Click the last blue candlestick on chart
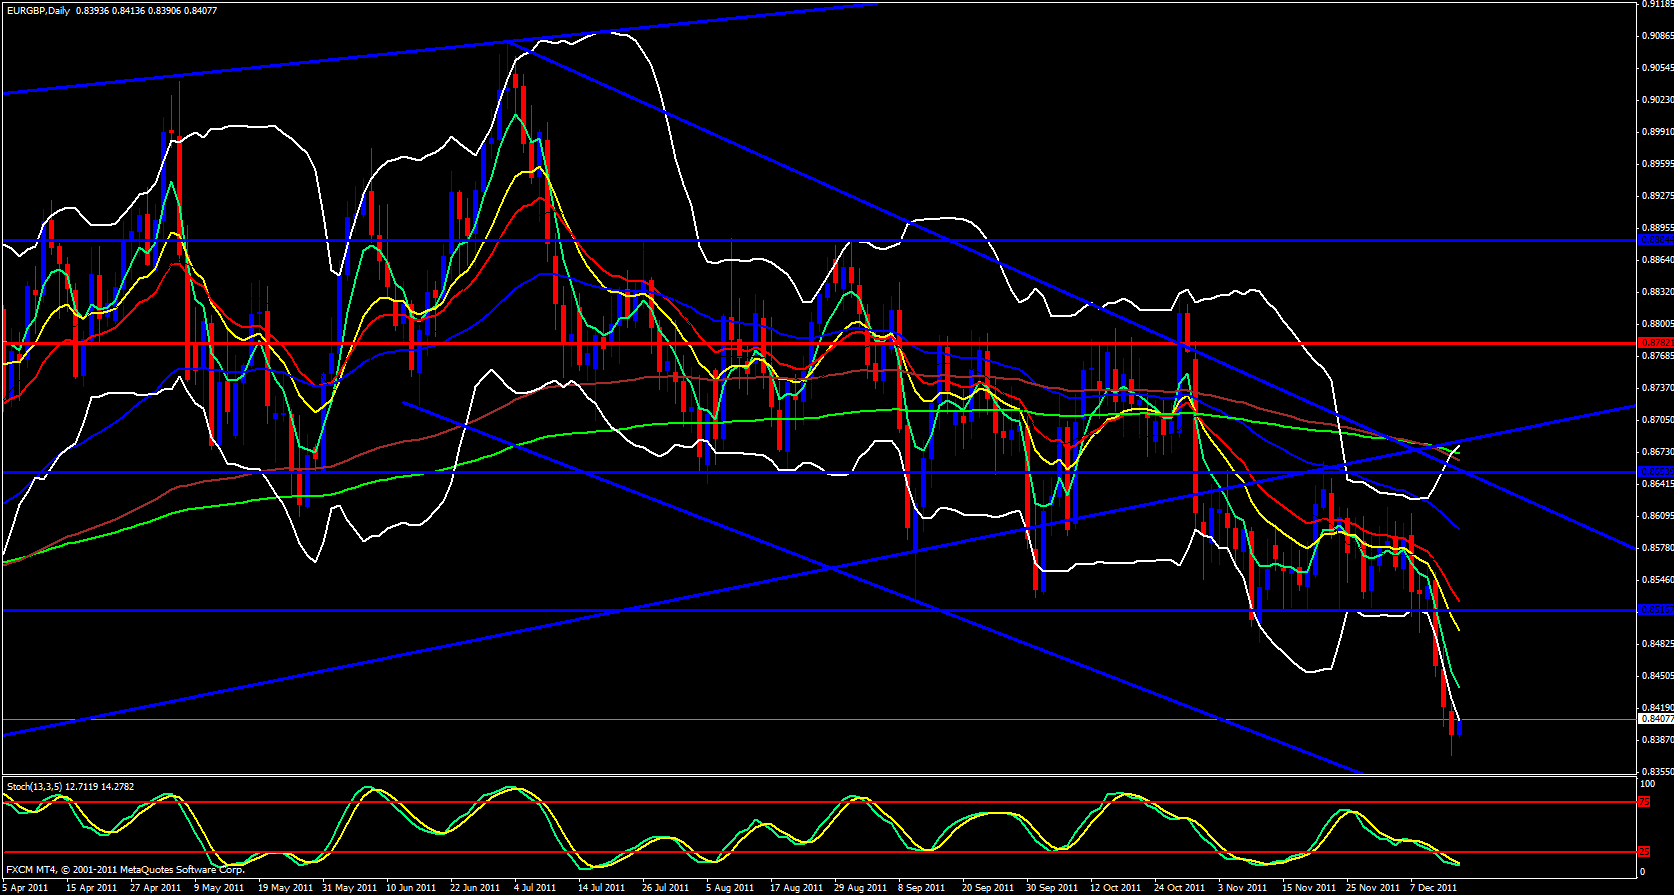Screen dimensions: 1674x895 [1459, 727]
